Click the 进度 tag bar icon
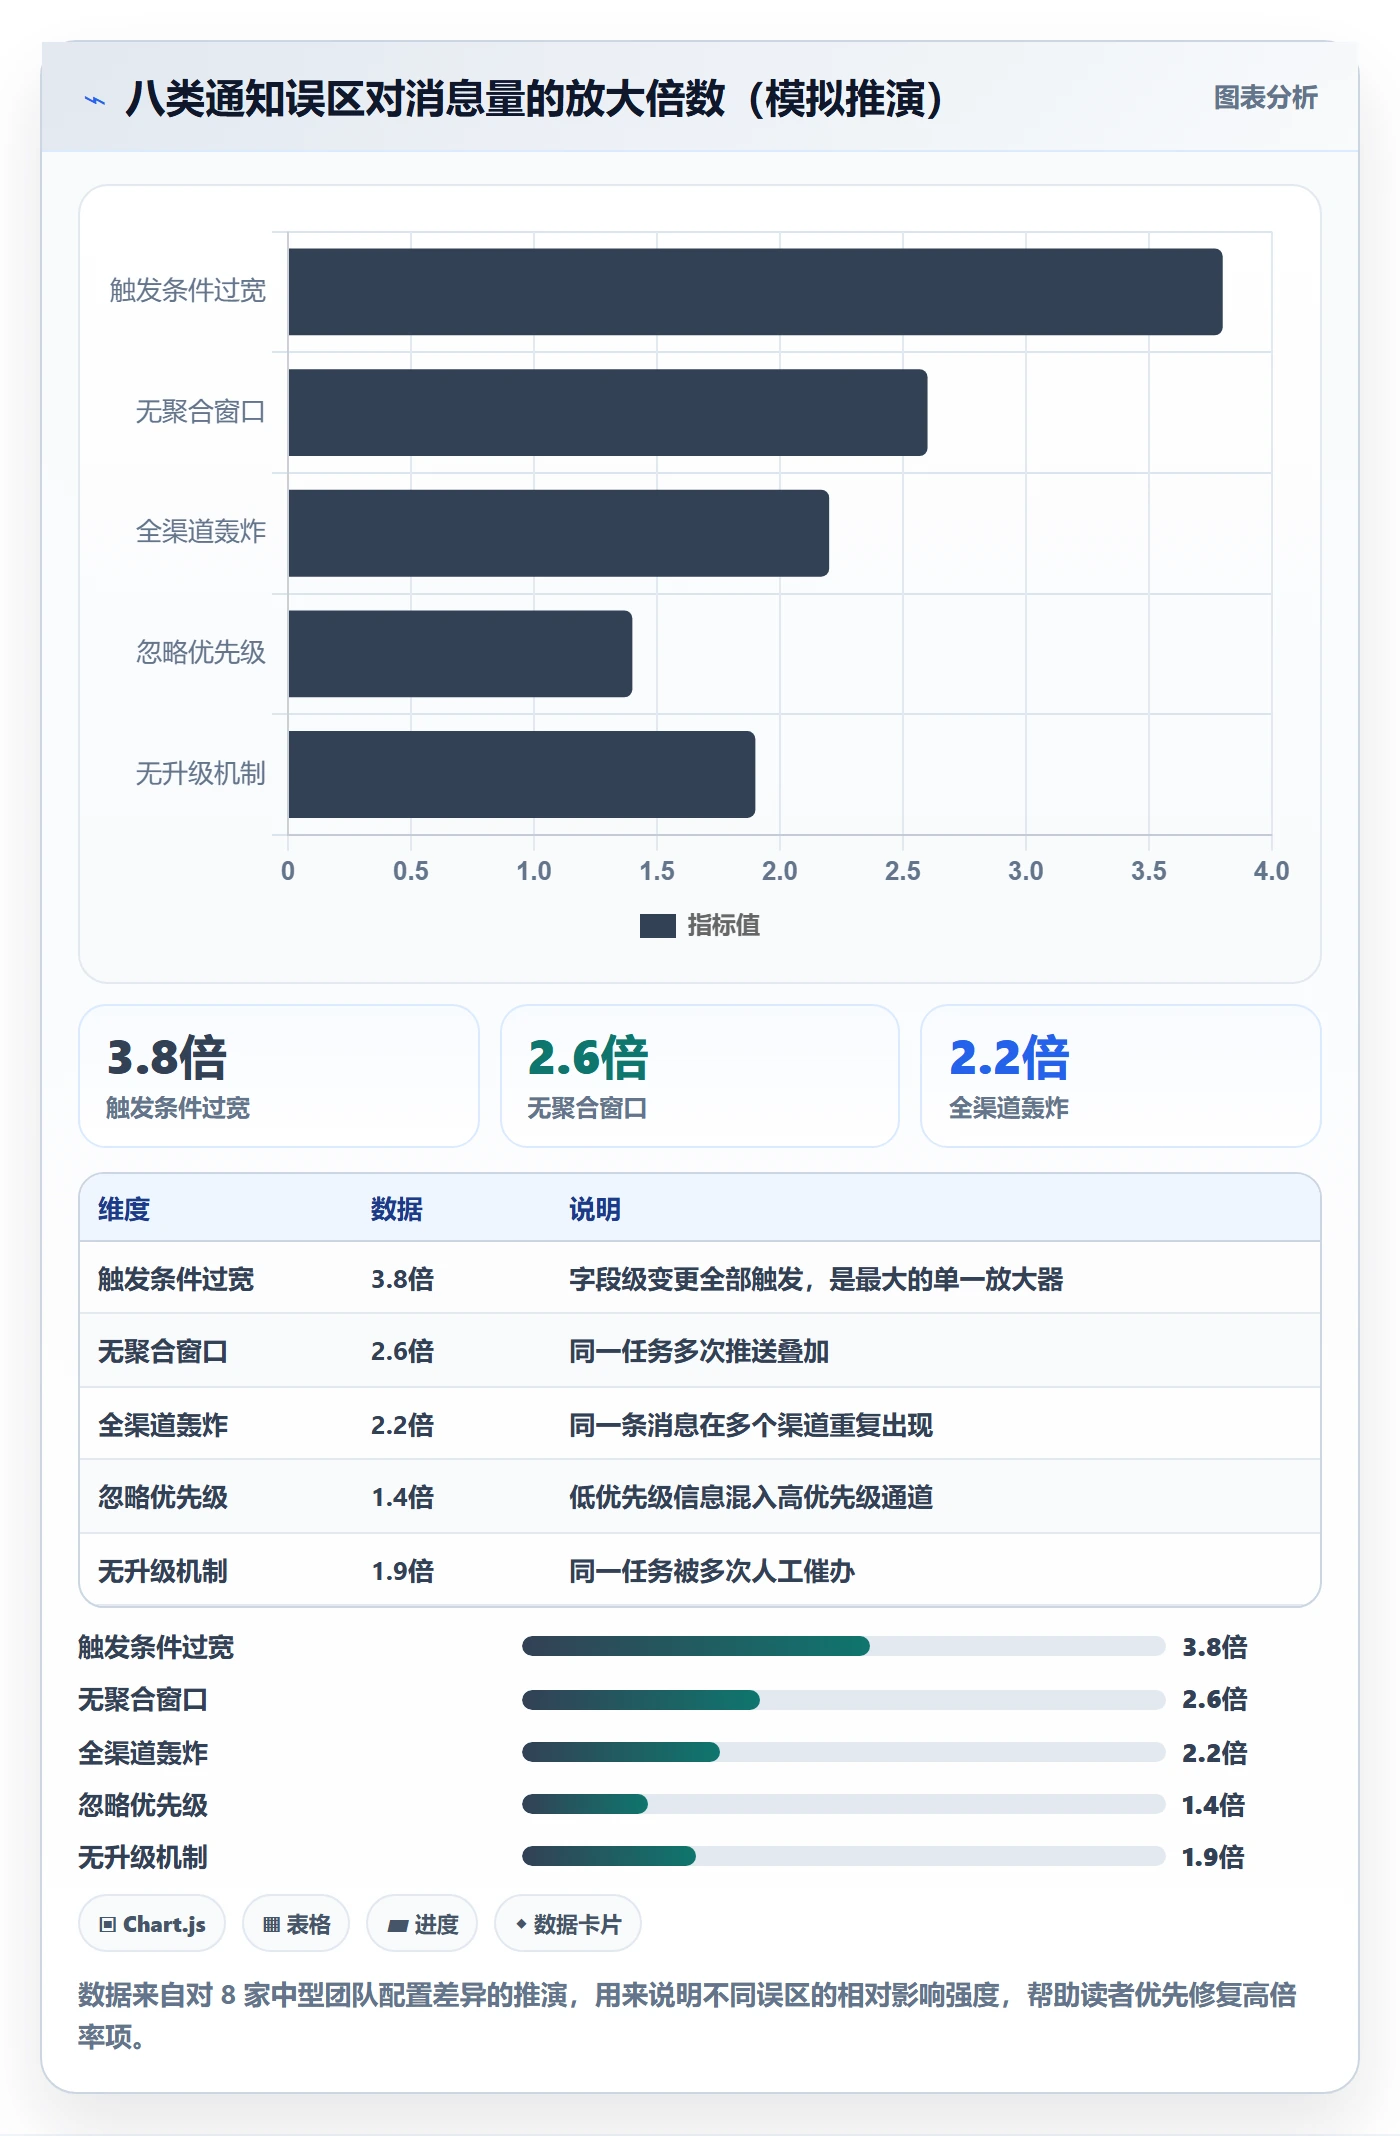1400x2136 pixels. click(x=397, y=1926)
